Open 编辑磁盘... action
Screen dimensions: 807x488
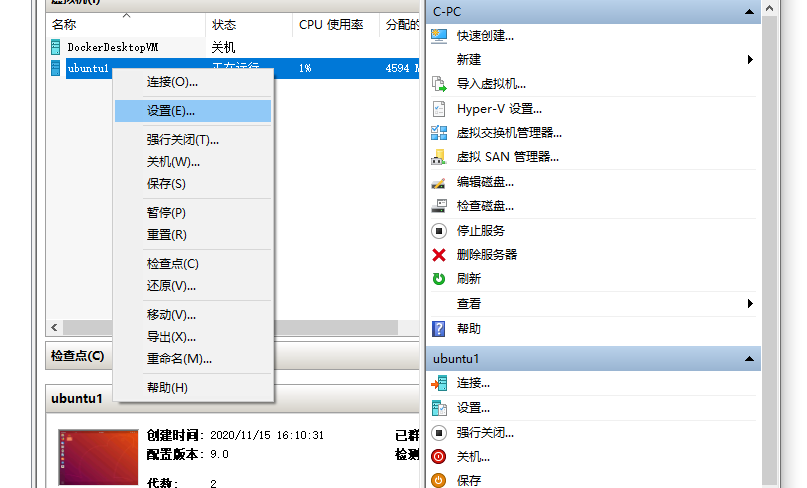(x=485, y=182)
